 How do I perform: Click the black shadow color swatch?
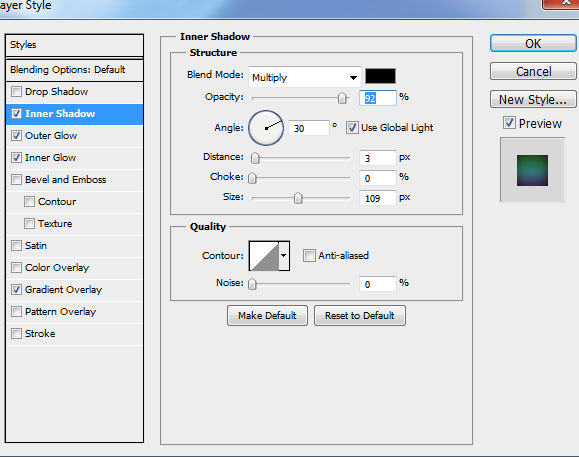pos(380,76)
